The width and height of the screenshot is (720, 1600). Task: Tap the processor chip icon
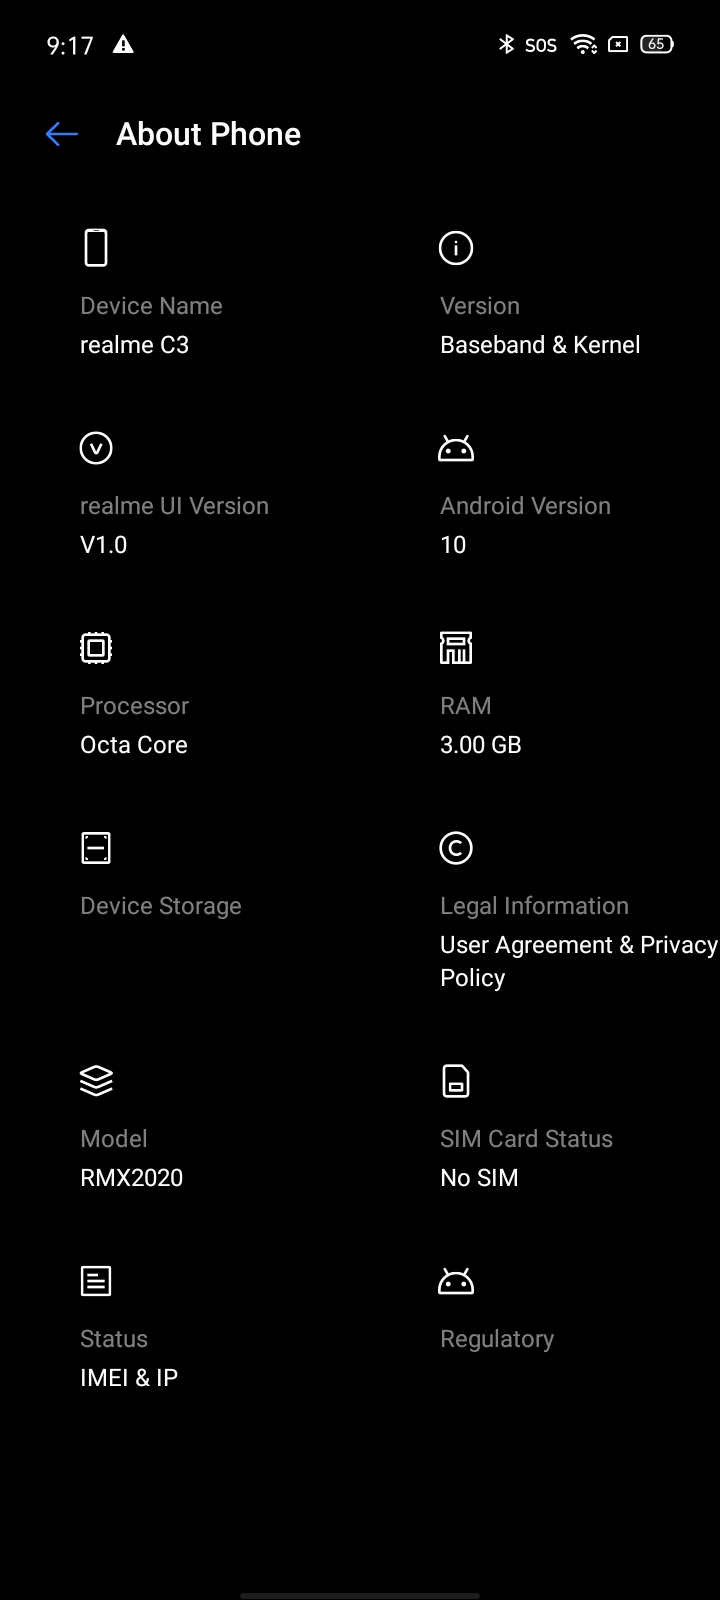tap(96, 648)
